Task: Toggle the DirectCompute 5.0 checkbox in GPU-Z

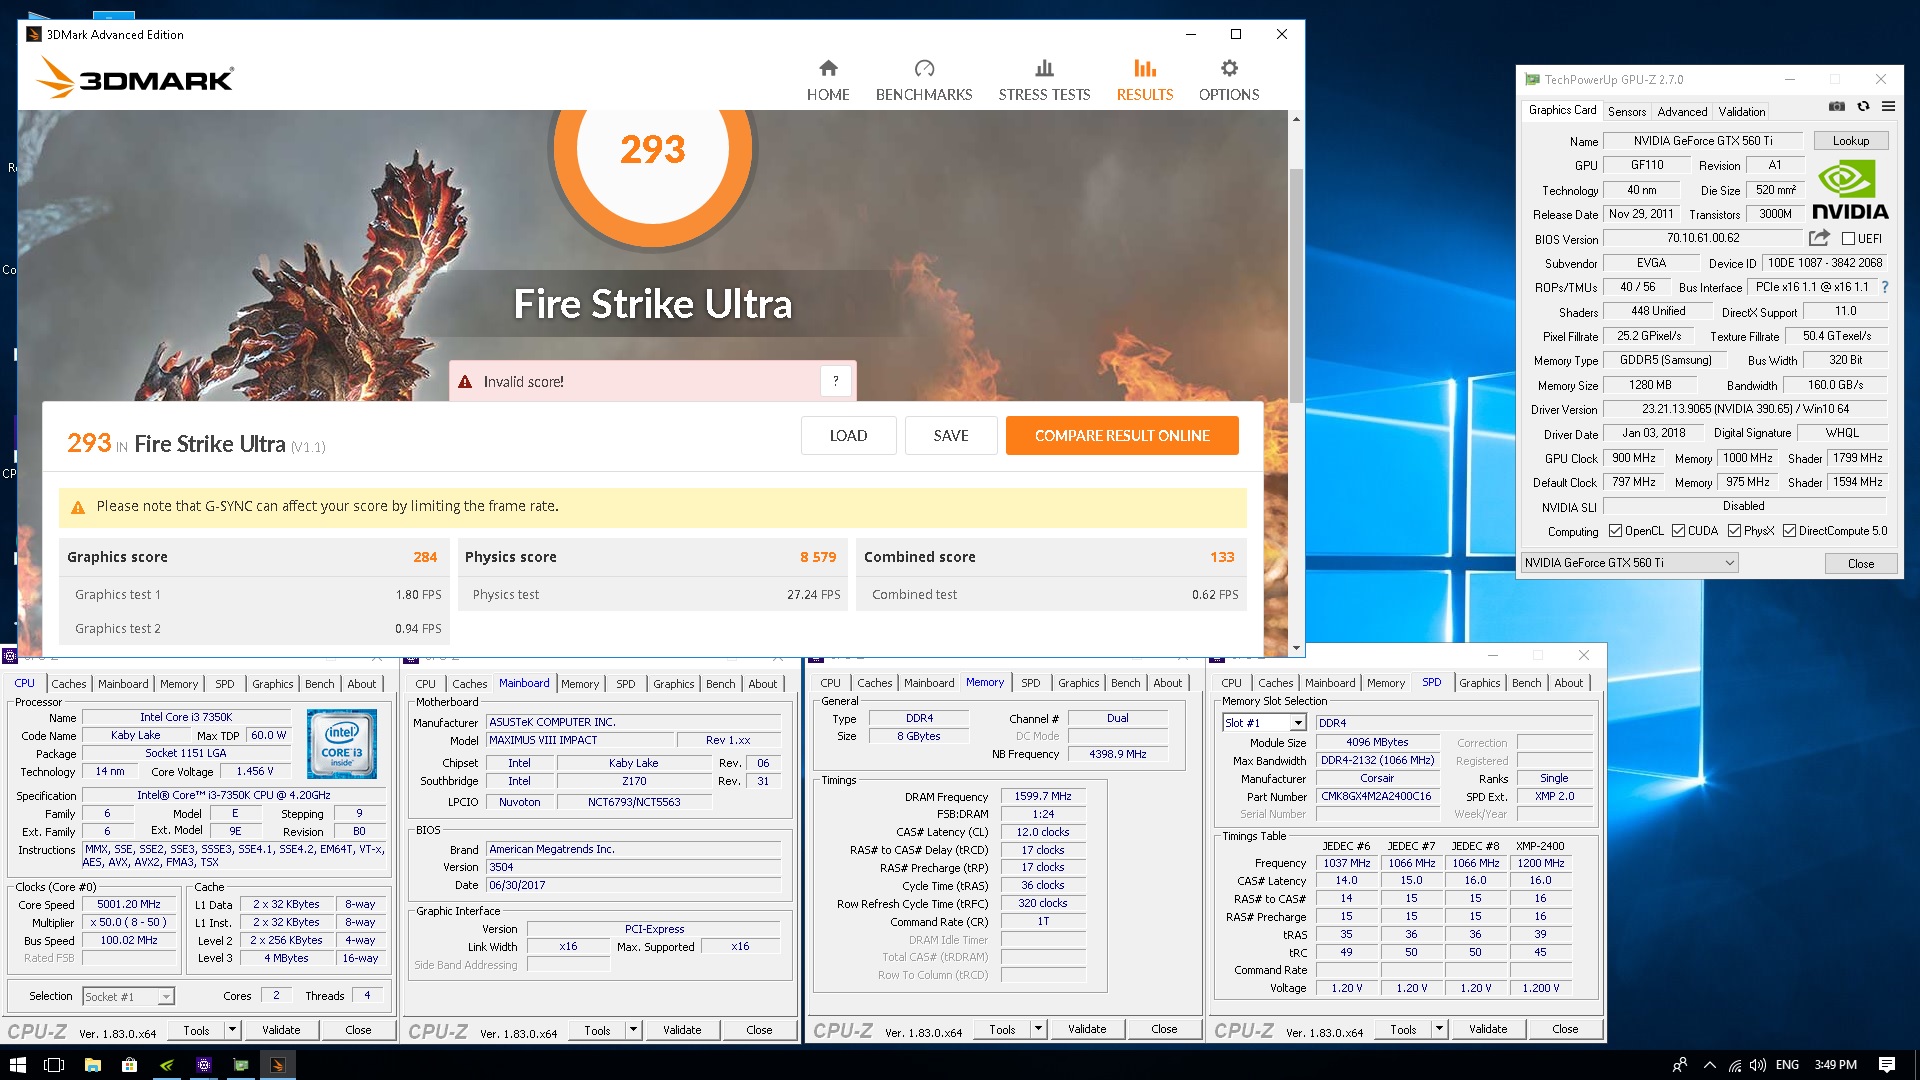Action: click(1789, 531)
